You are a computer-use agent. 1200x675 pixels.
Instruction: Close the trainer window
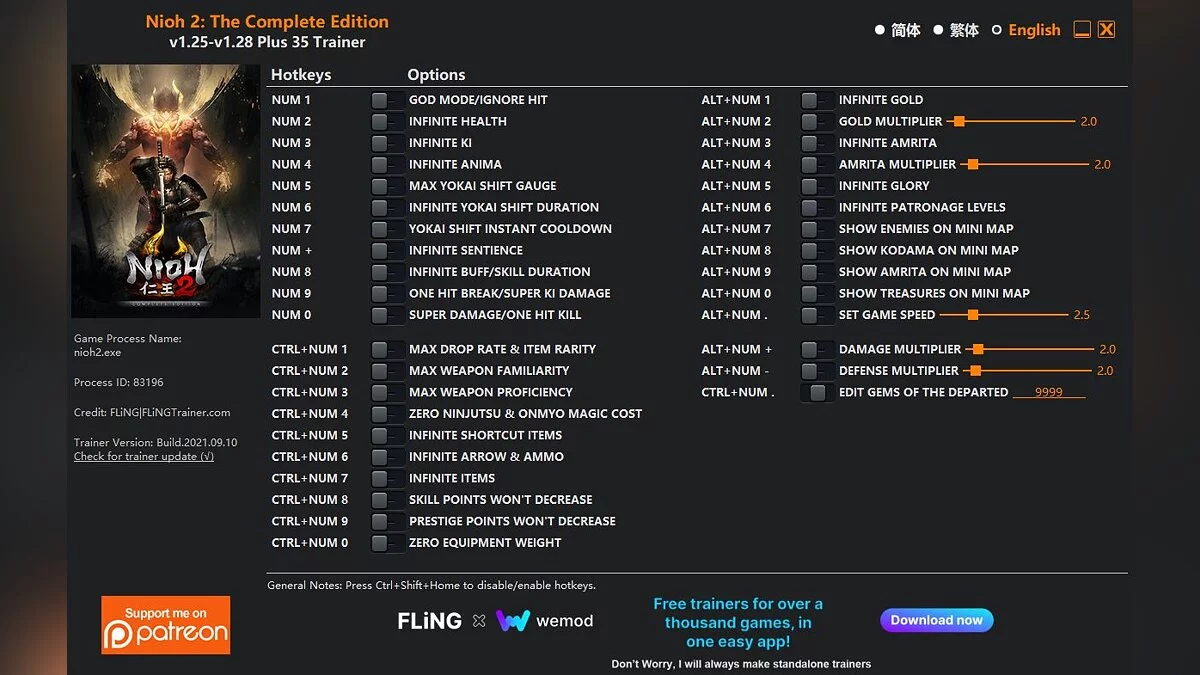[1106, 30]
